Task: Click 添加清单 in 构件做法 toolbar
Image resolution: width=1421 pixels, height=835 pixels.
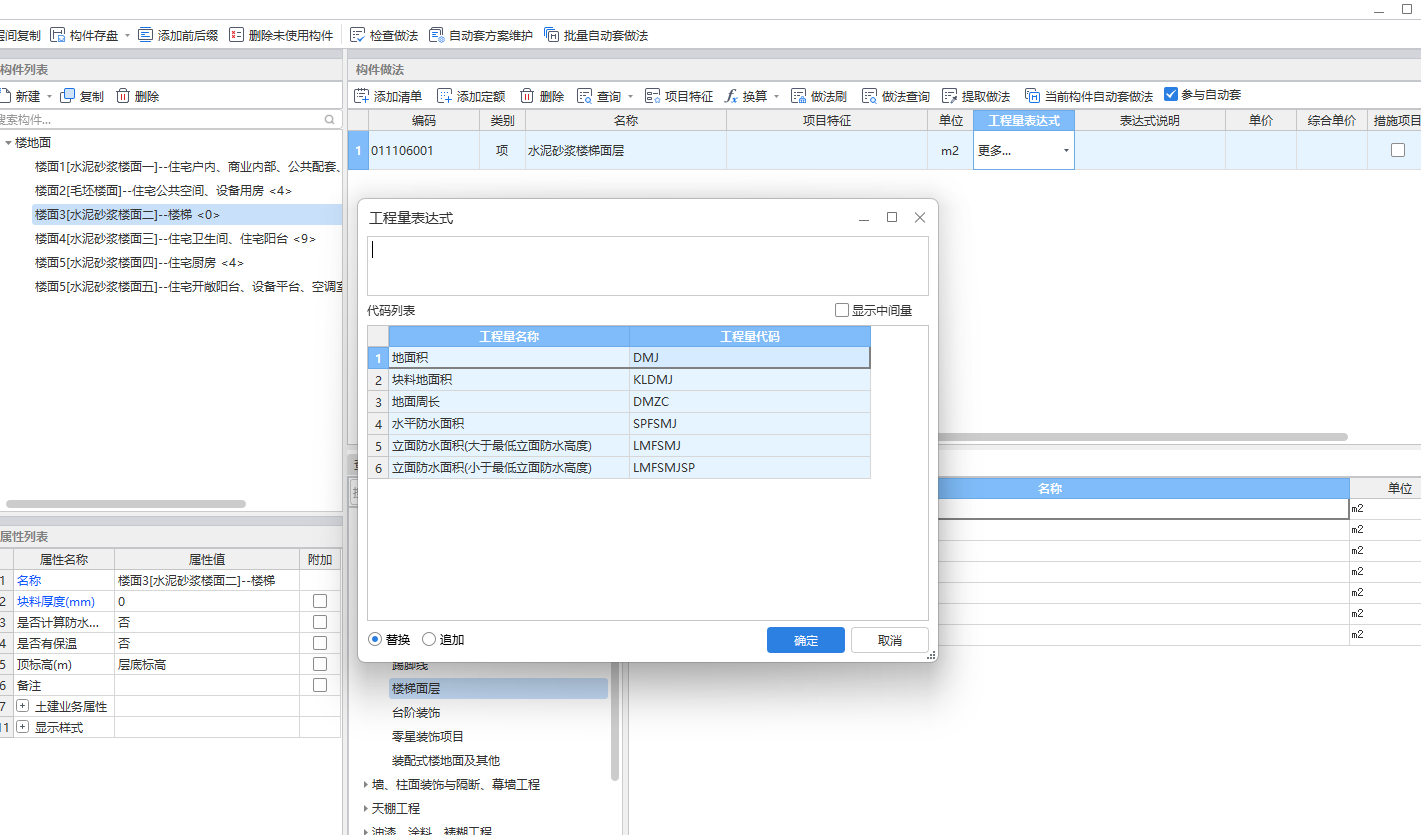Action: click(x=388, y=96)
